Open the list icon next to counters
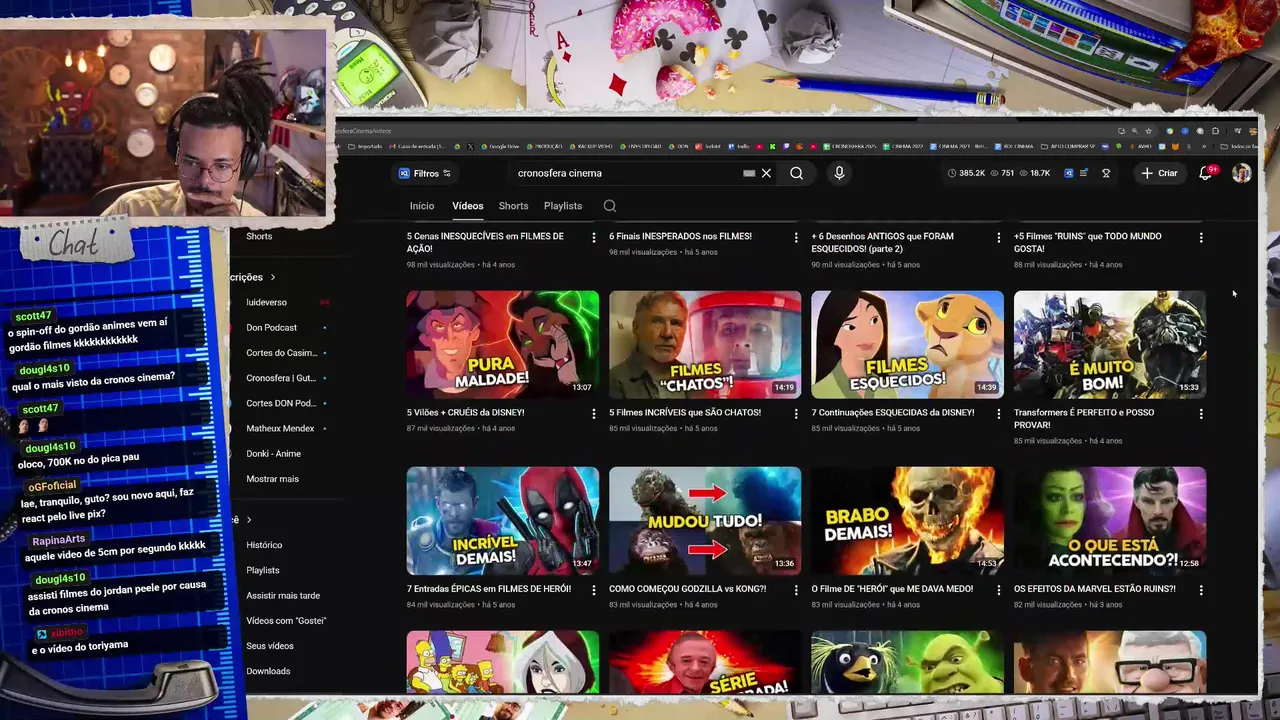The height and width of the screenshot is (720, 1280). click(1084, 173)
